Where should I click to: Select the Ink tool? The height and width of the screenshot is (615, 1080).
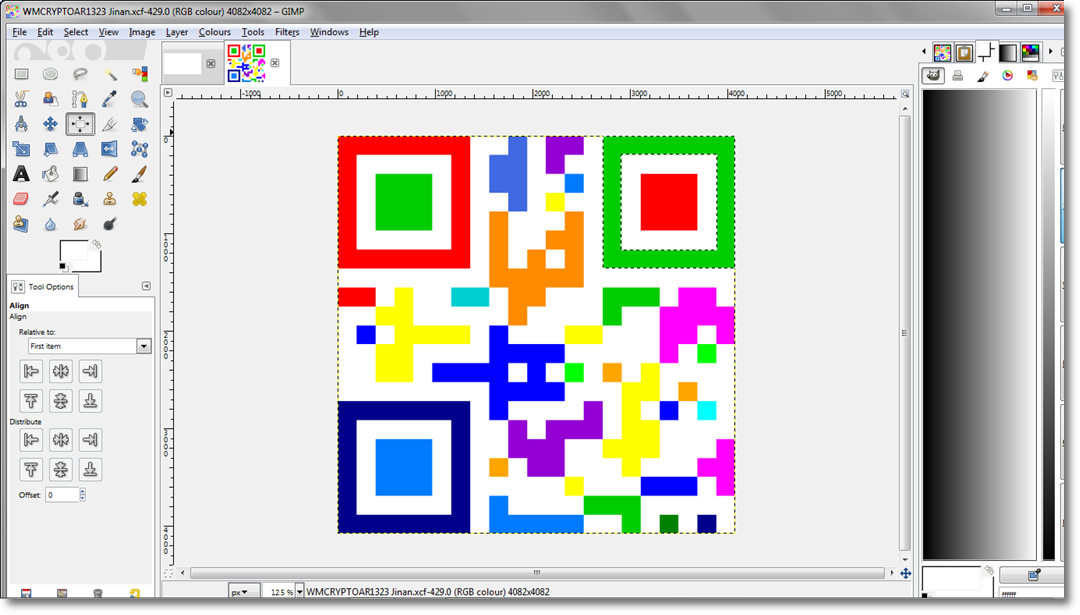[x=80, y=199]
